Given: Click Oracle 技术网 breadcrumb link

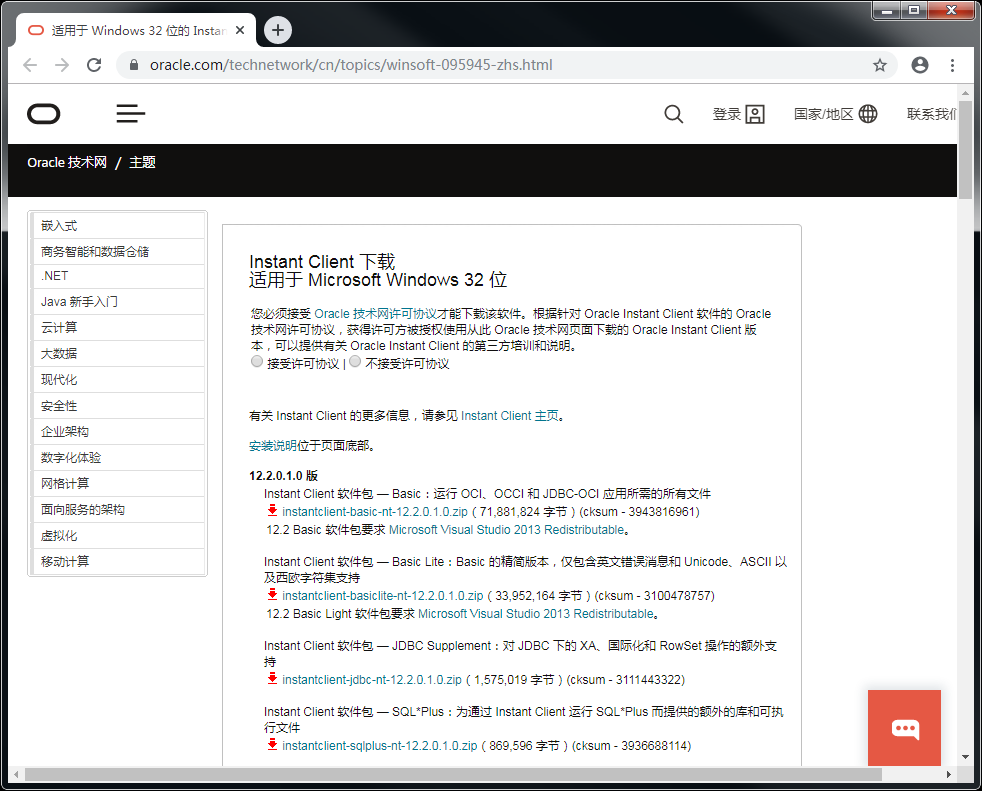Looking at the screenshot, I should (x=67, y=163).
